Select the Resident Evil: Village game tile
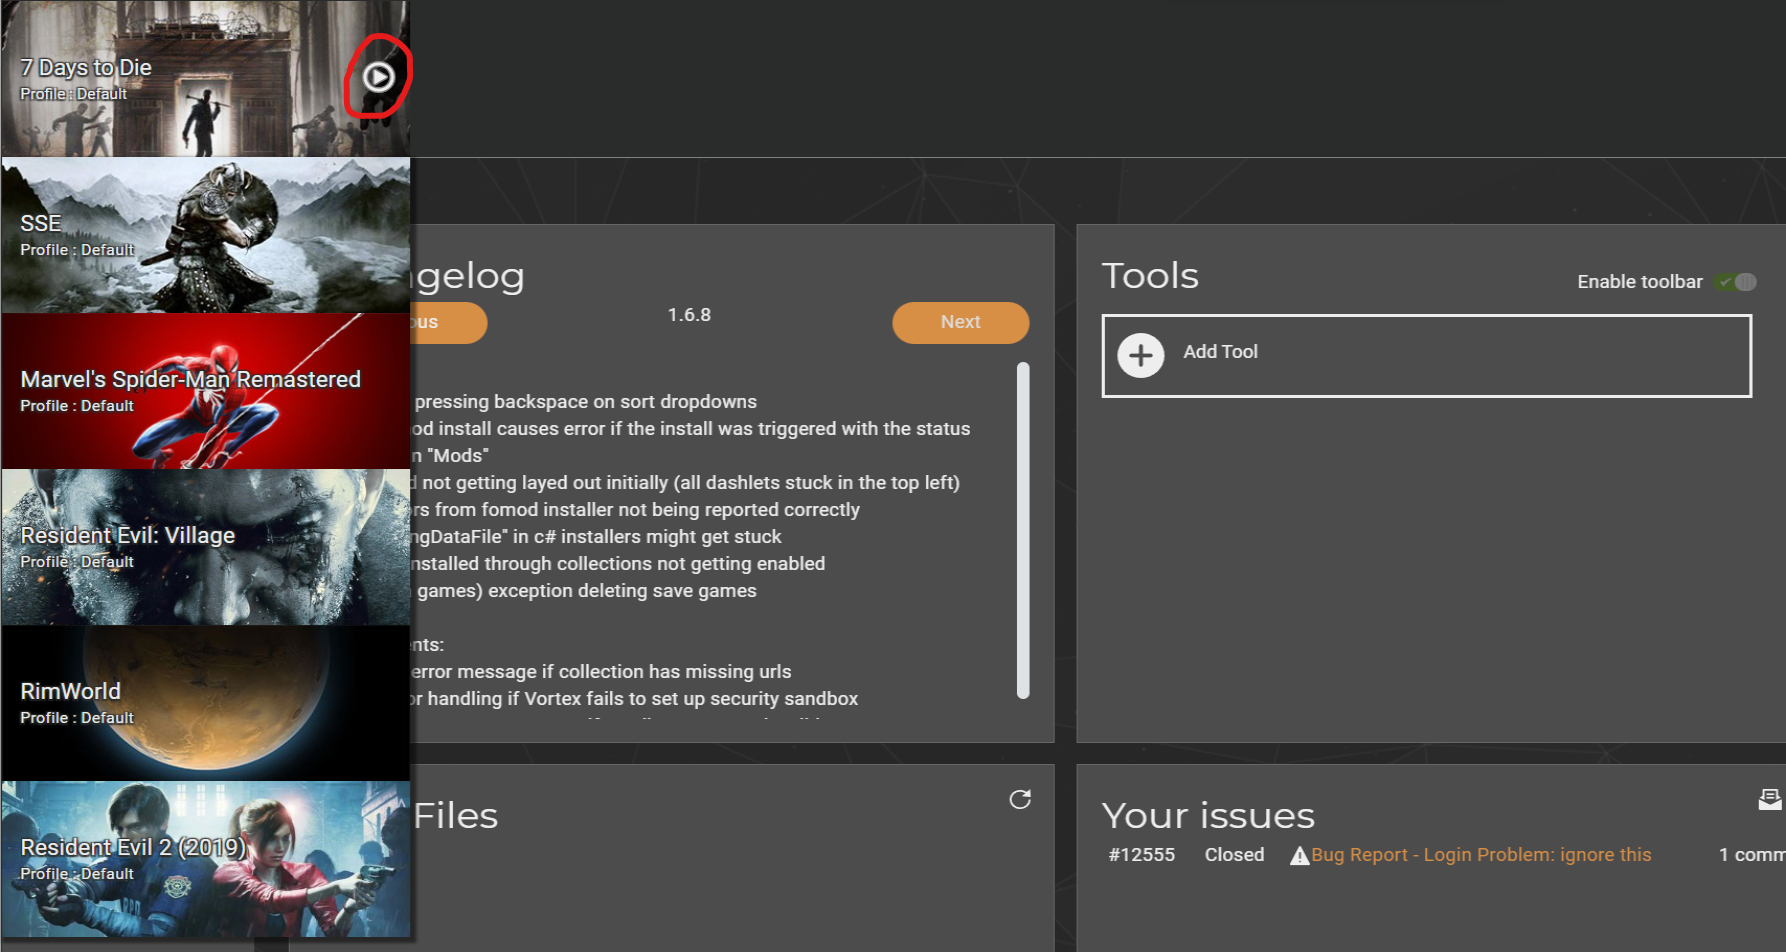1786x952 pixels. 205,545
